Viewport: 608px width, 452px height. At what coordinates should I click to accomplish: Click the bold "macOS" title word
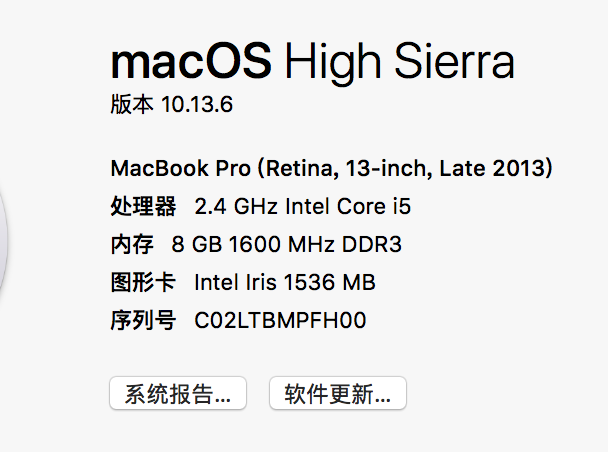click(191, 62)
